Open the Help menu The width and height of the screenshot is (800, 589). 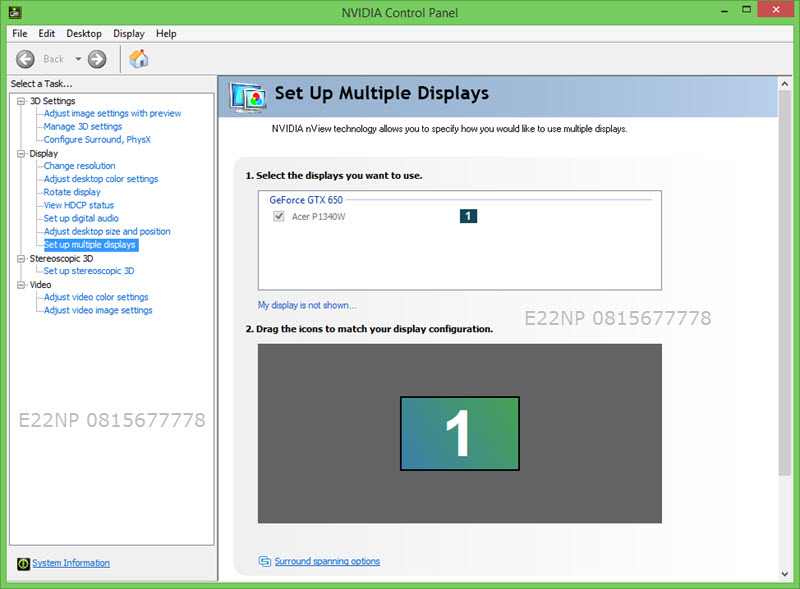click(166, 33)
